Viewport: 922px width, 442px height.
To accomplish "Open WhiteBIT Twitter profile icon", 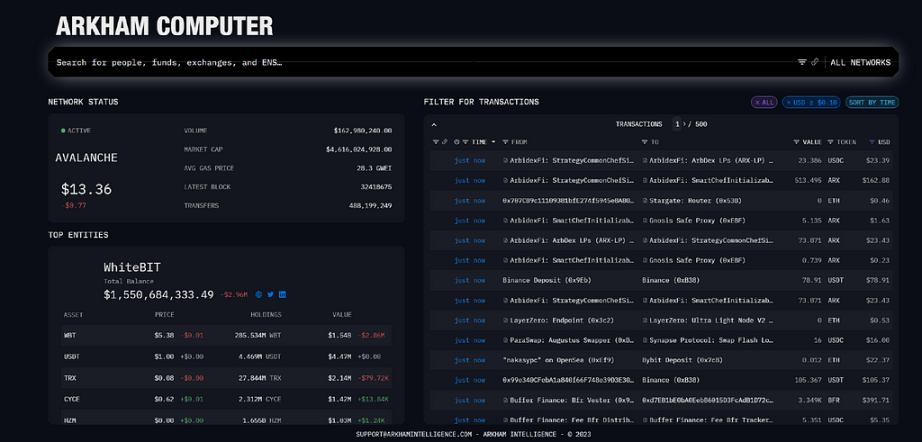I will pos(270,294).
